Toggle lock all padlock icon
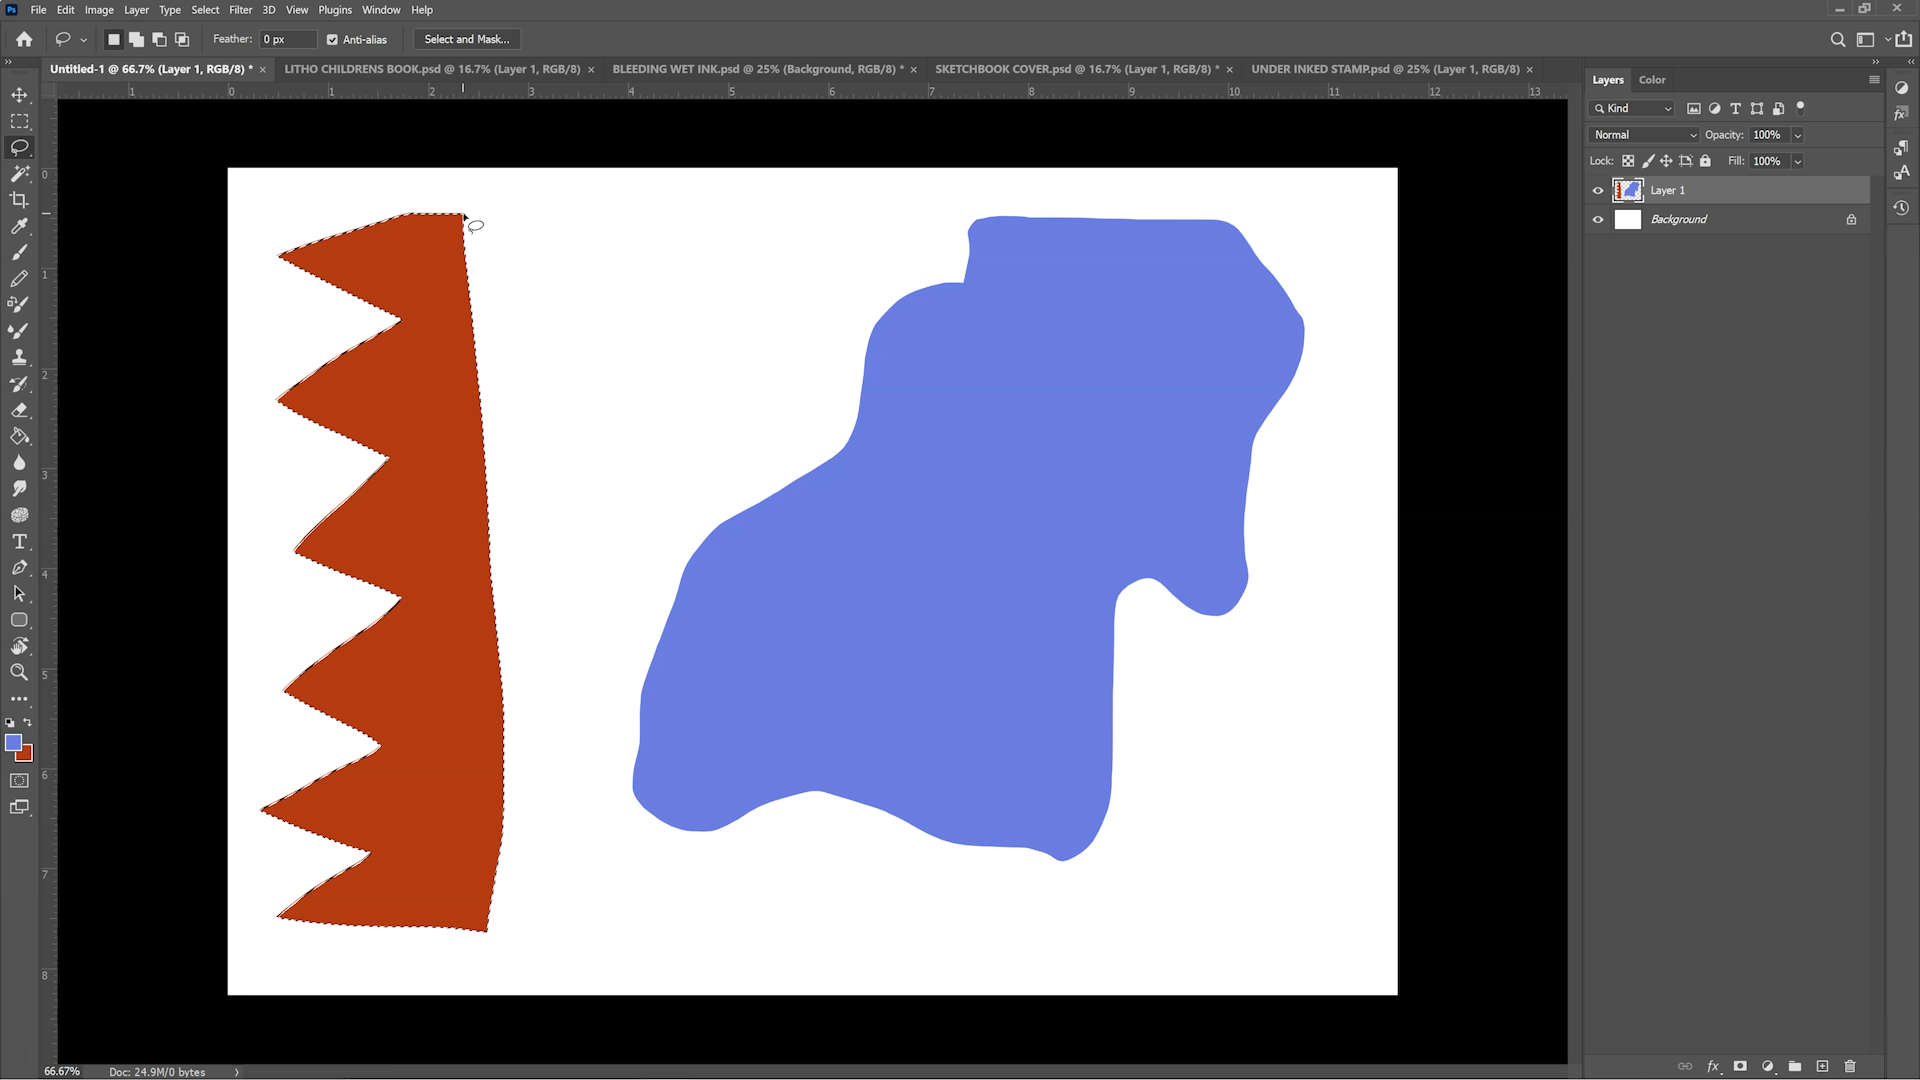The width and height of the screenshot is (1920, 1080). click(1706, 161)
